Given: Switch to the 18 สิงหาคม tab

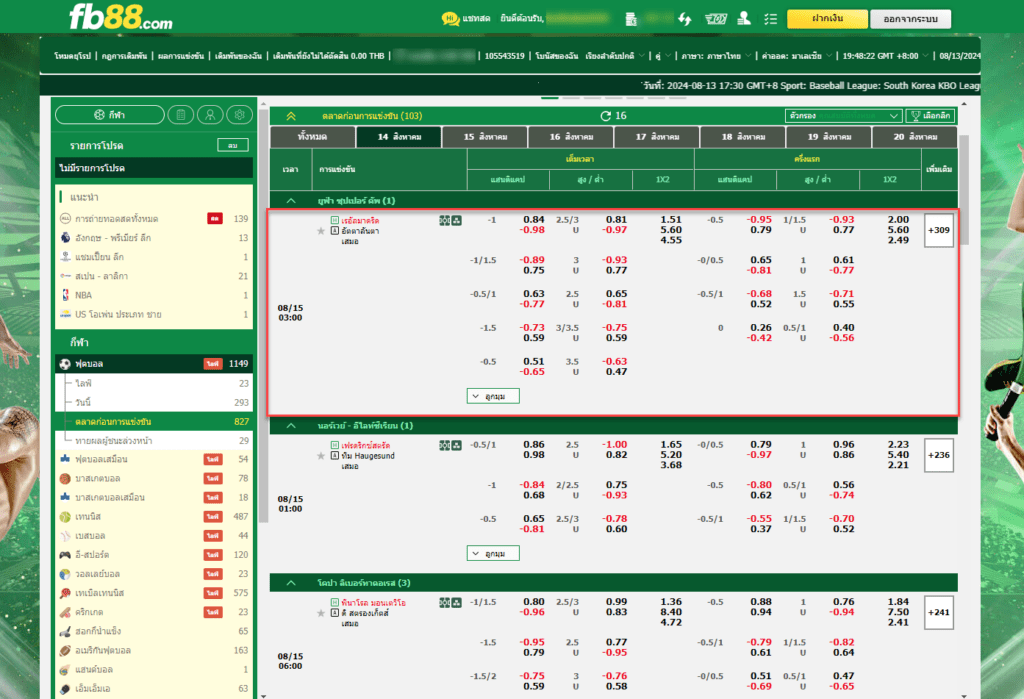Looking at the screenshot, I should click(743, 137).
